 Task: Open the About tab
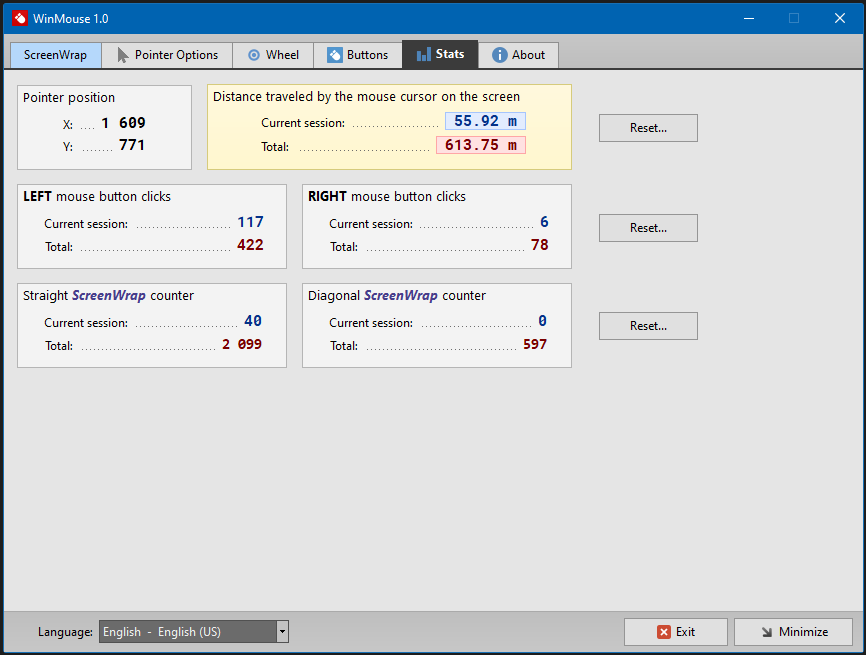click(518, 55)
